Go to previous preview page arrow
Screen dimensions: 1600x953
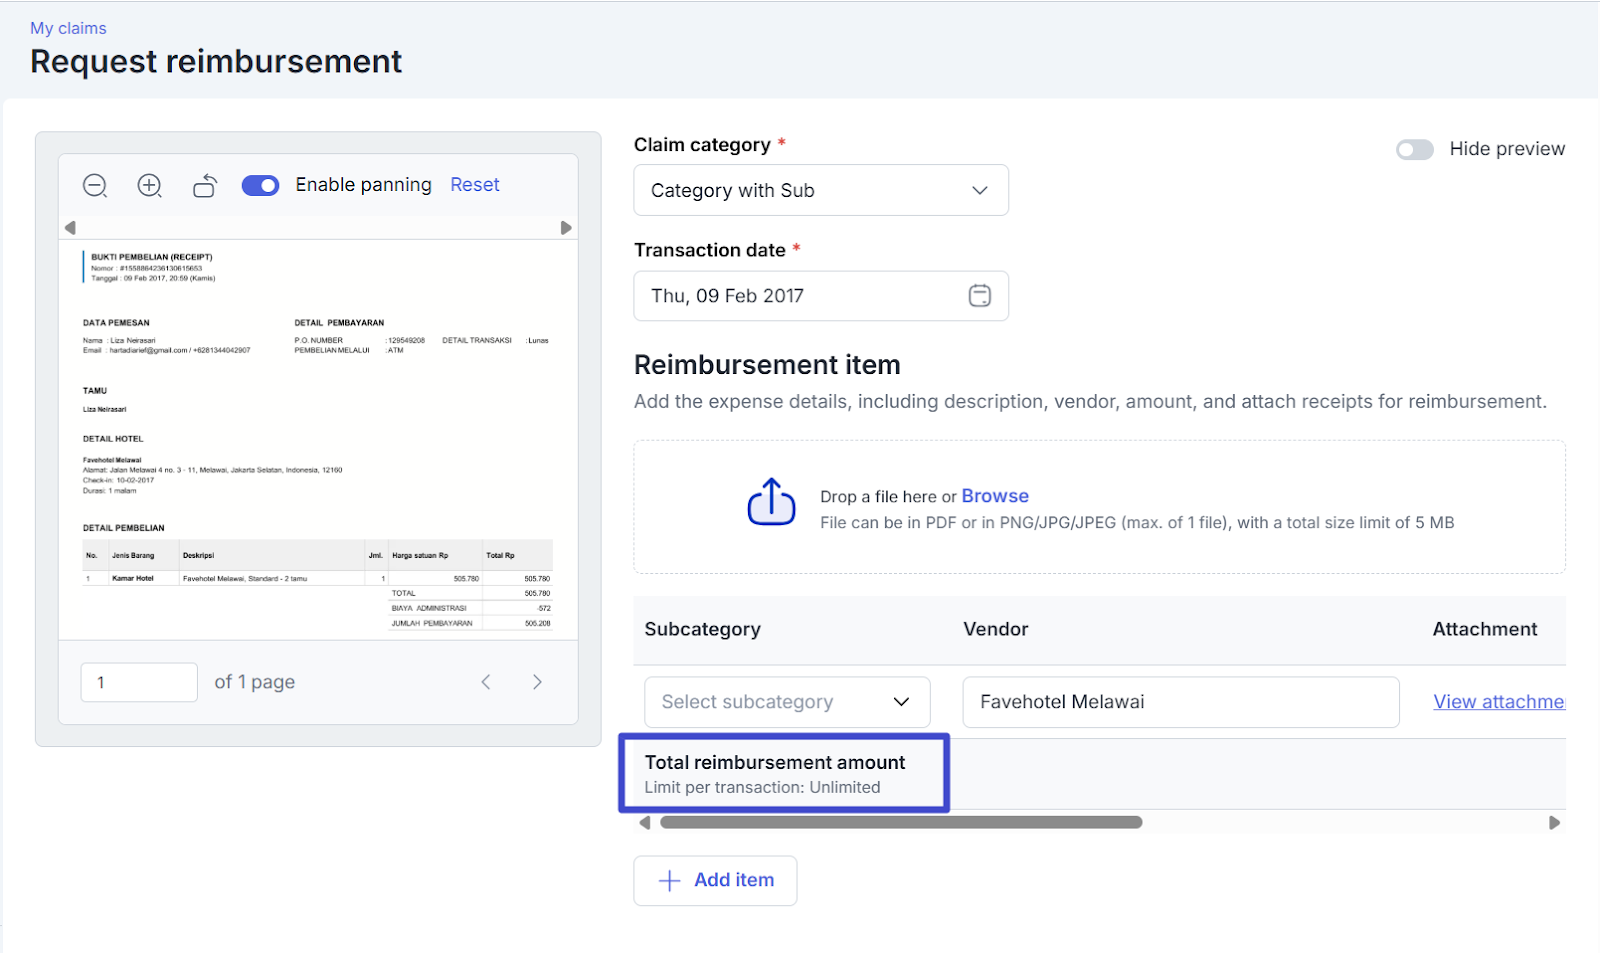(486, 682)
